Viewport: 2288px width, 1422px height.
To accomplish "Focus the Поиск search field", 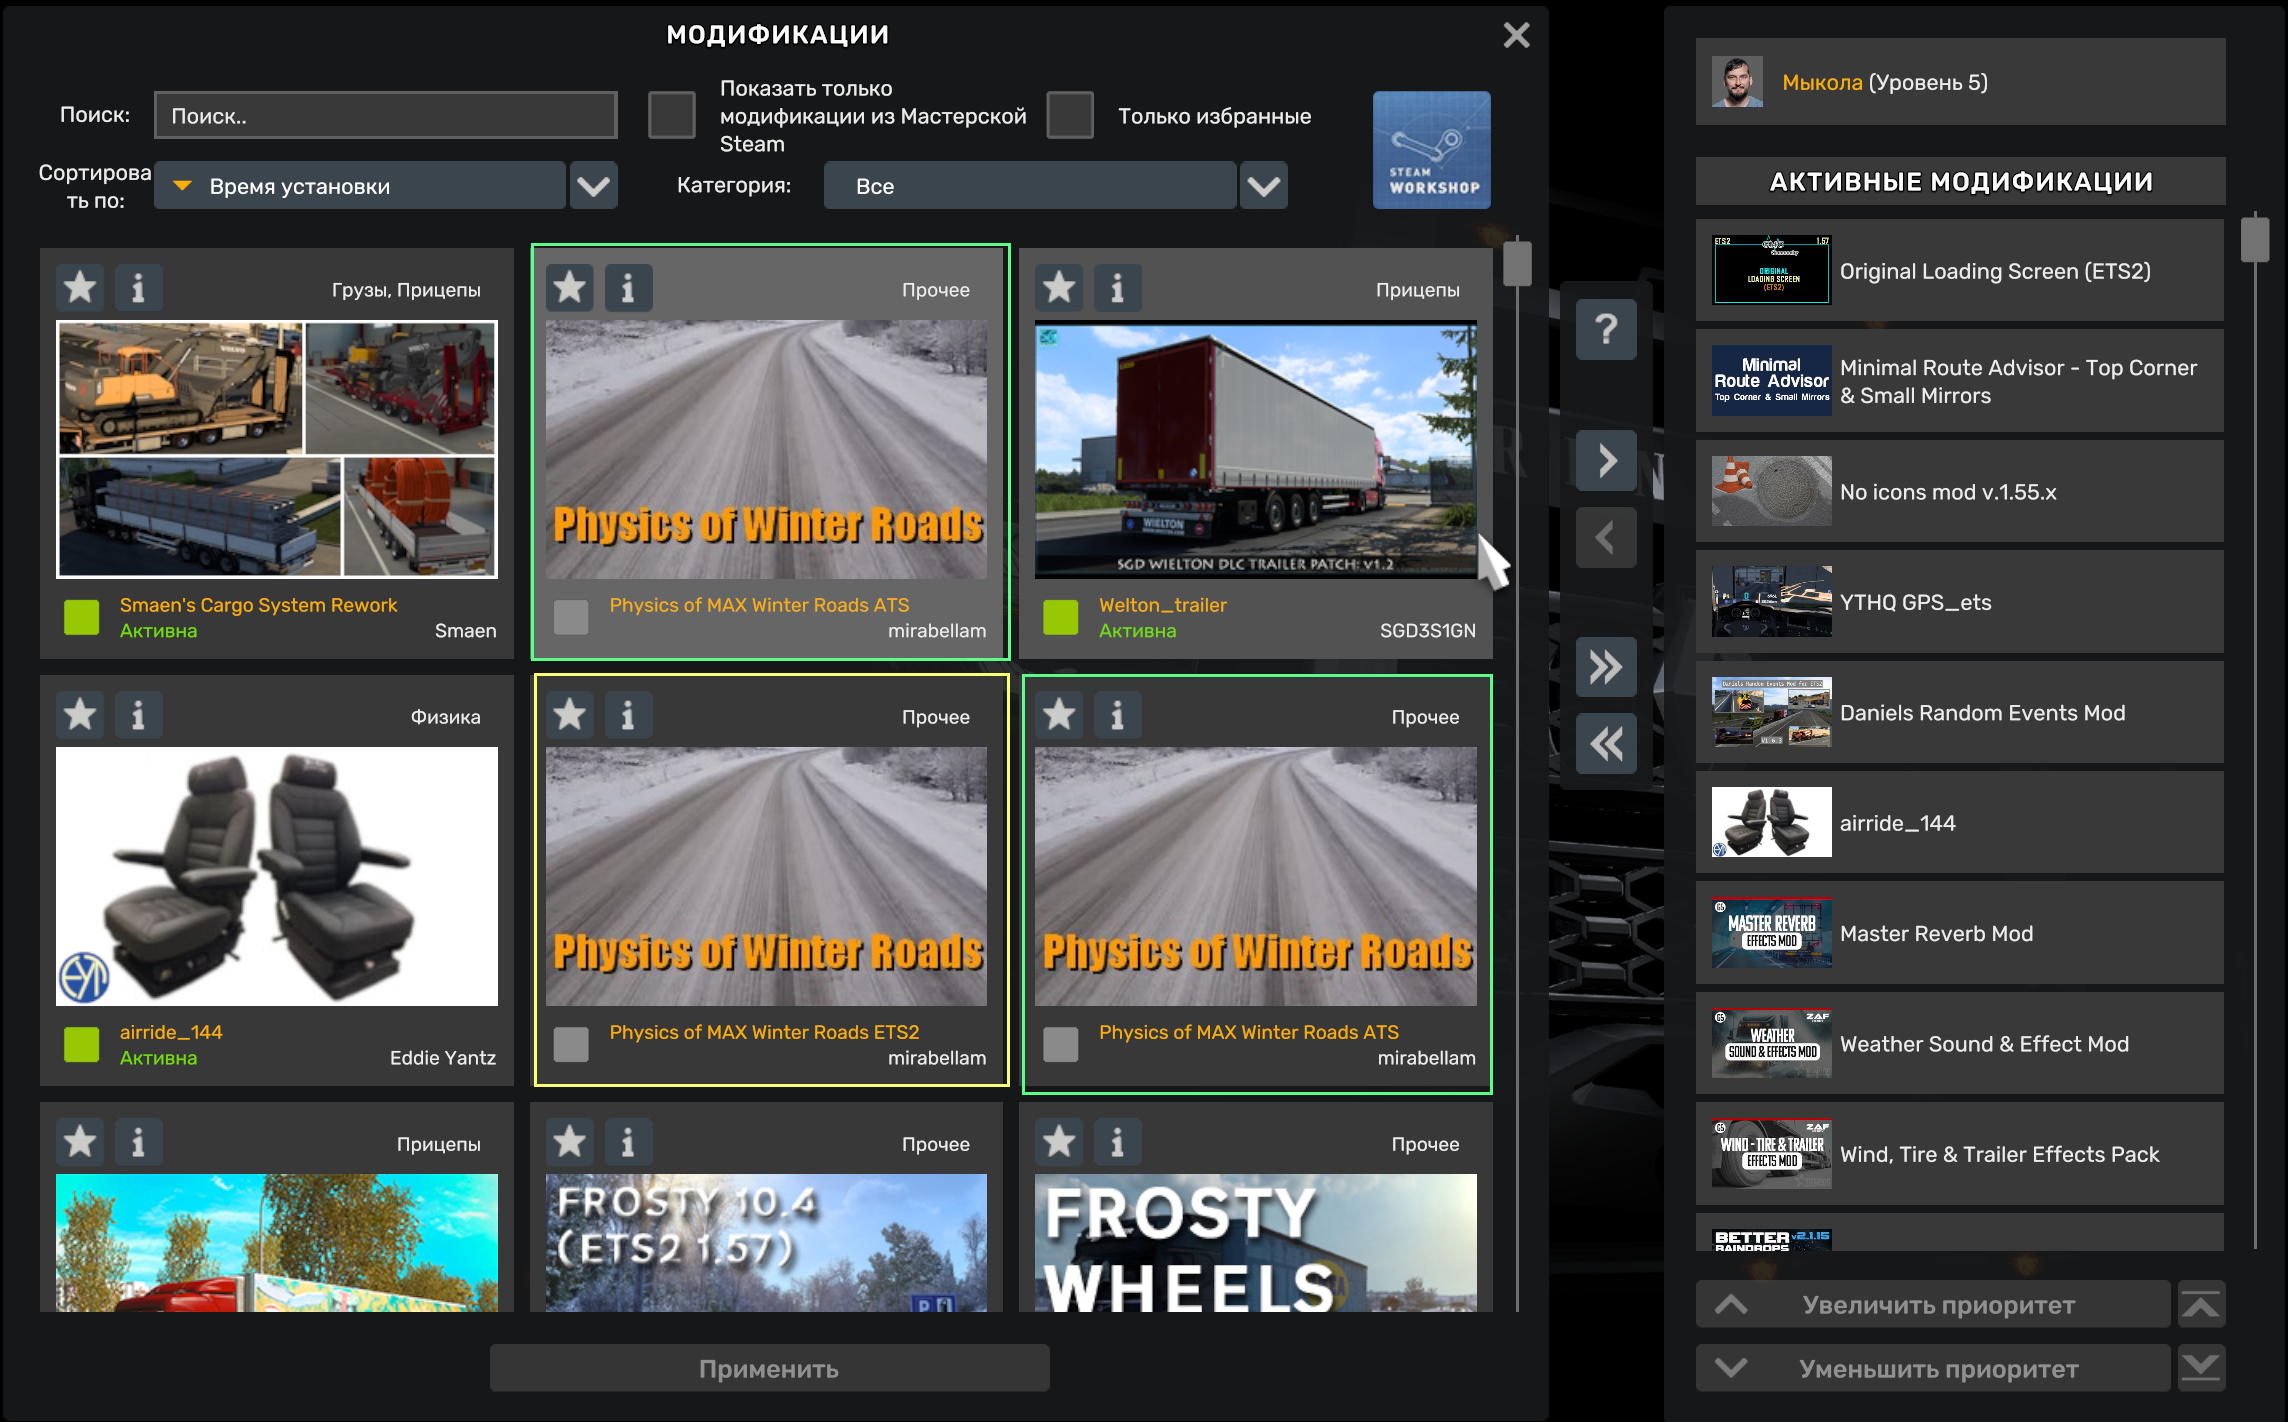I will (x=386, y=115).
